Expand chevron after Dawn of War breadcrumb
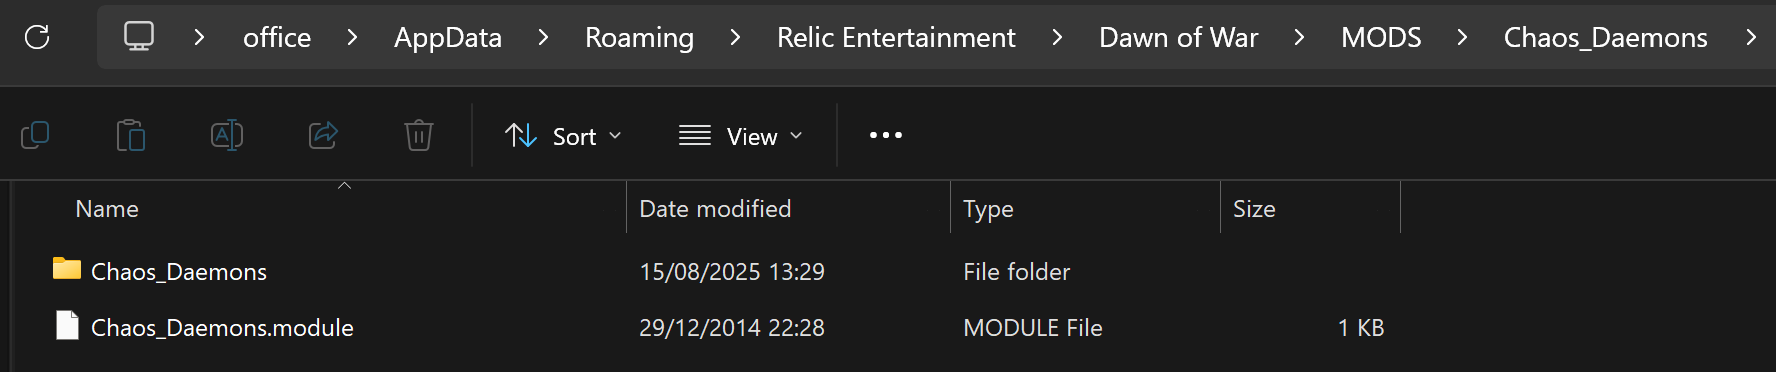Screen dimensions: 1776x372 click(x=1299, y=38)
